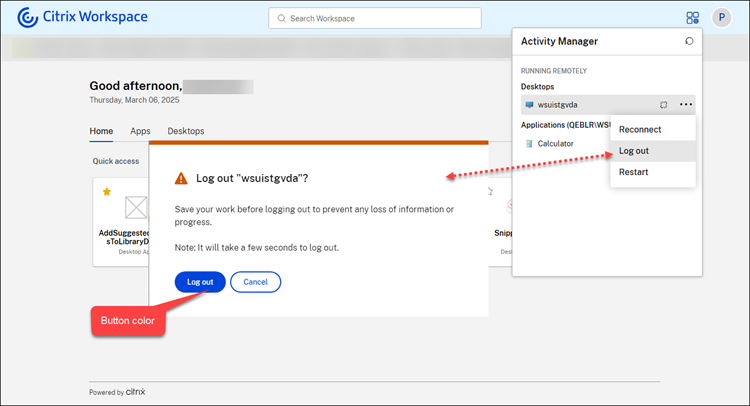Open the Activity Manager grid icon
The image size is (750, 406).
pos(692,18)
